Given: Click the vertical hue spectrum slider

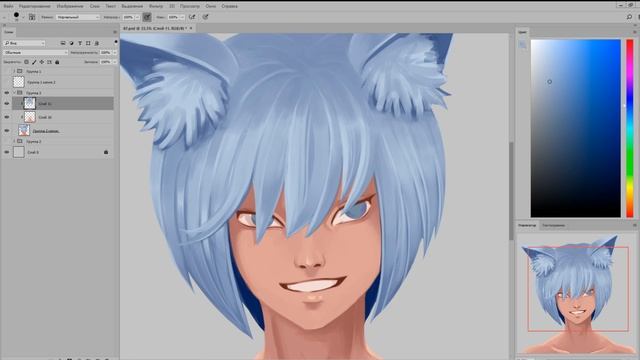Looking at the screenshot, I should pos(630,128).
